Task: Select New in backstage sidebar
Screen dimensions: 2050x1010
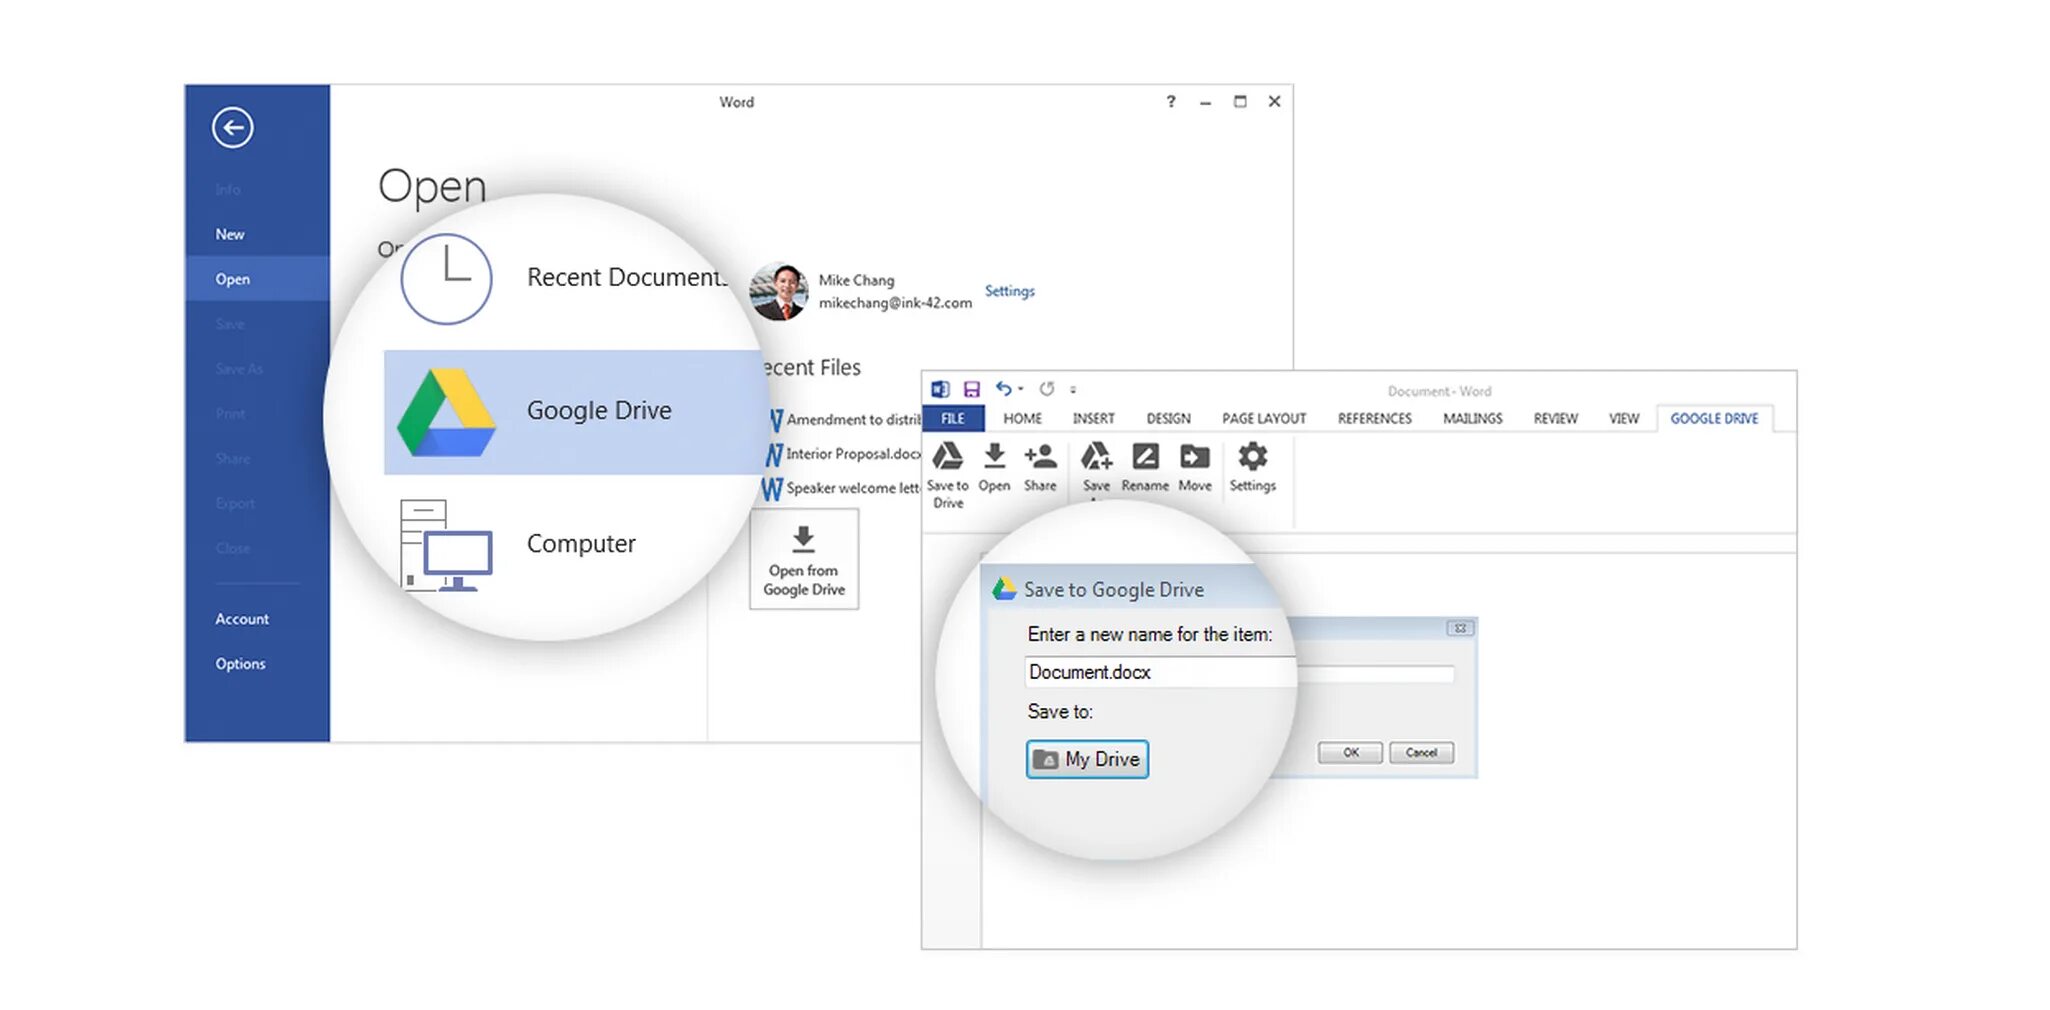Action: coord(230,234)
